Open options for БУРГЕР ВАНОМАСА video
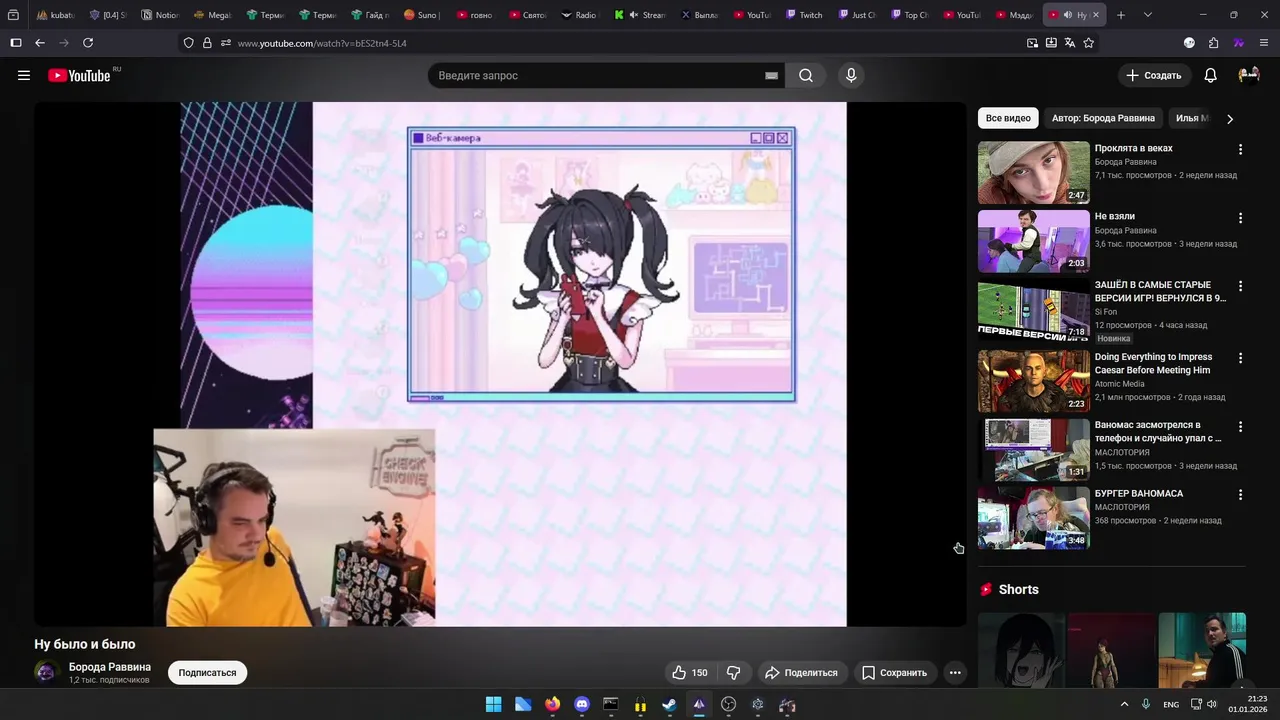Image resolution: width=1280 pixels, height=720 pixels. pyautogui.click(x=1240, y=494)
